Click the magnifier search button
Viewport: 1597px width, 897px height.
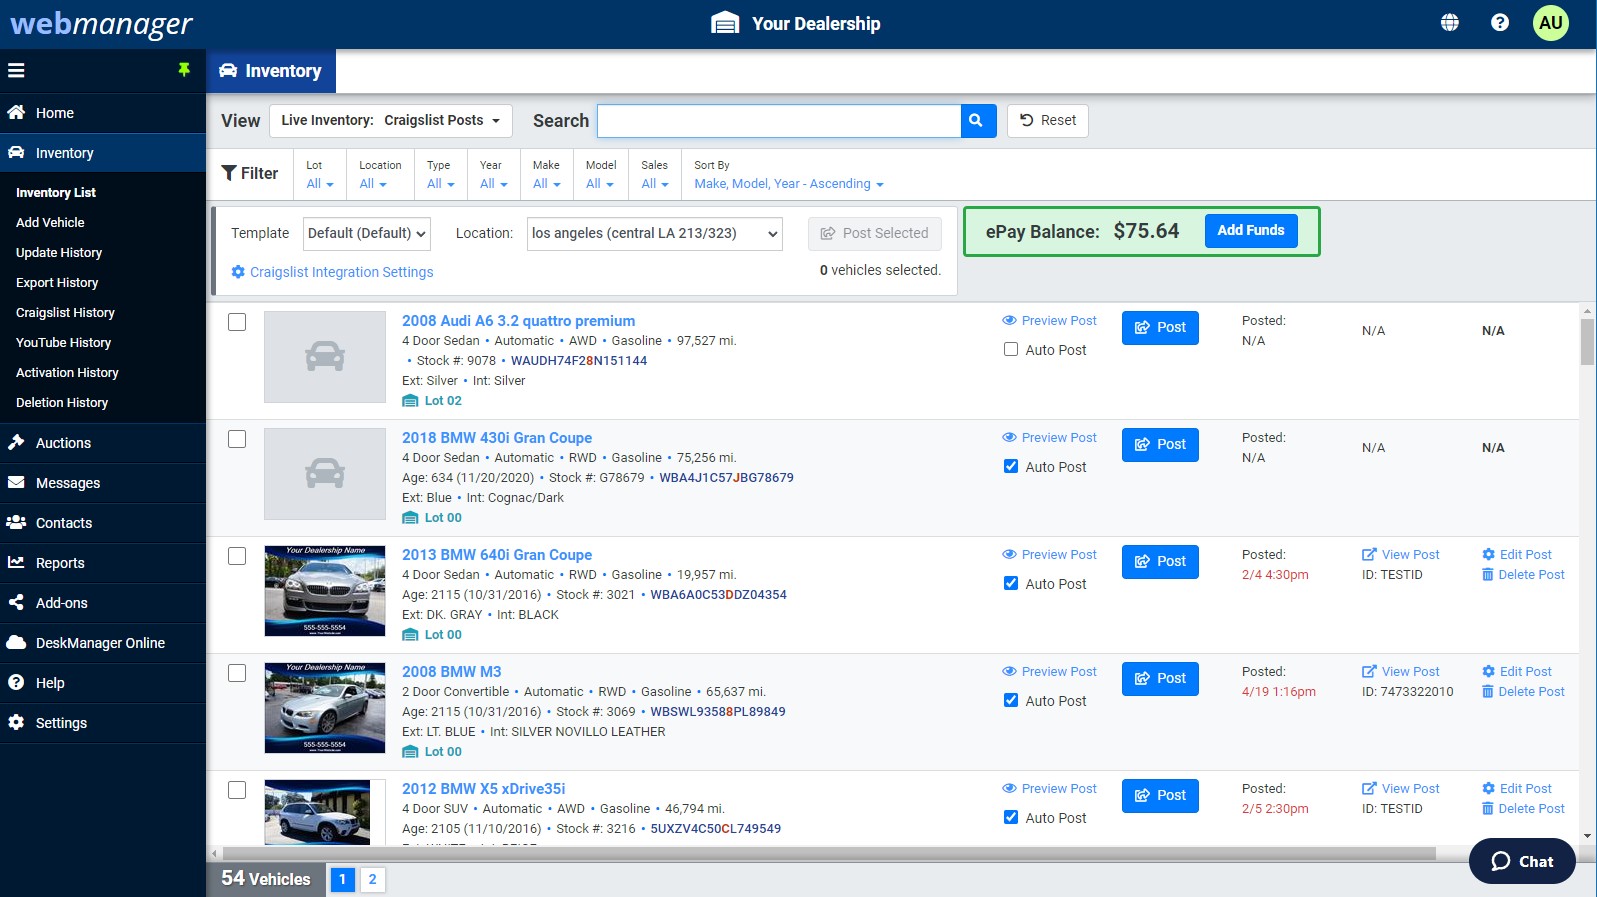(x=977, y=121)
